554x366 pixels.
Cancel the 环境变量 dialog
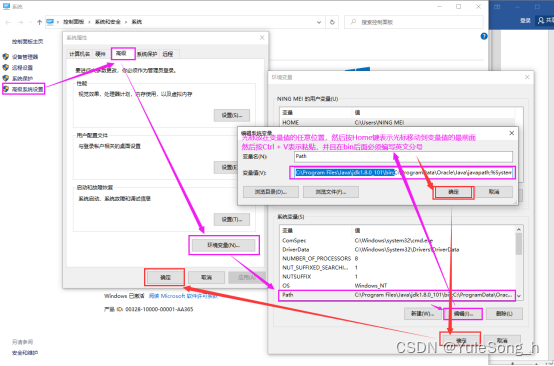pos(502,340)
